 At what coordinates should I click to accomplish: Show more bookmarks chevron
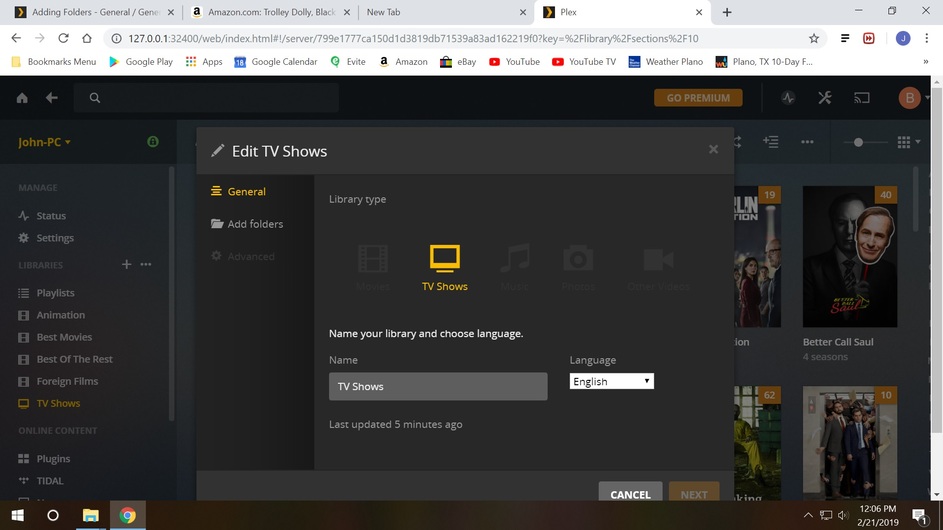(926, 61)
